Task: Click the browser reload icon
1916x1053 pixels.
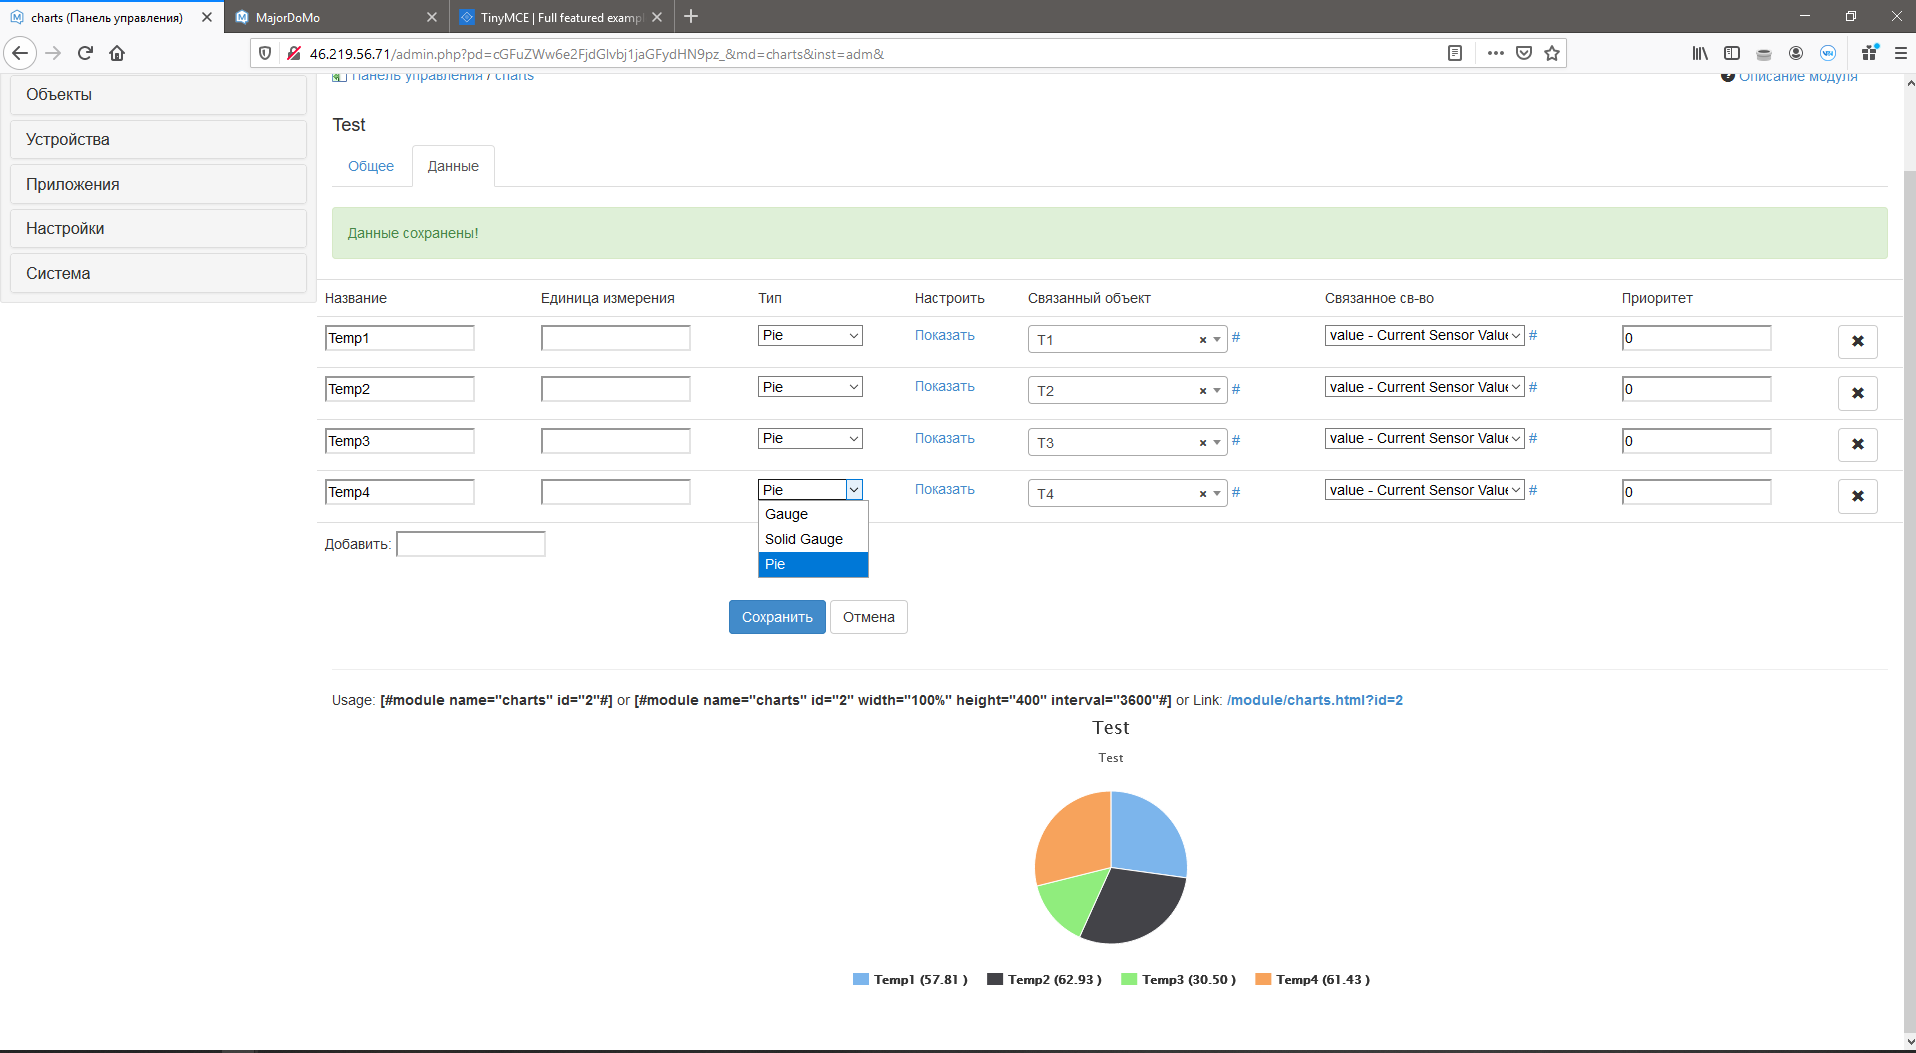Action: 85,53
